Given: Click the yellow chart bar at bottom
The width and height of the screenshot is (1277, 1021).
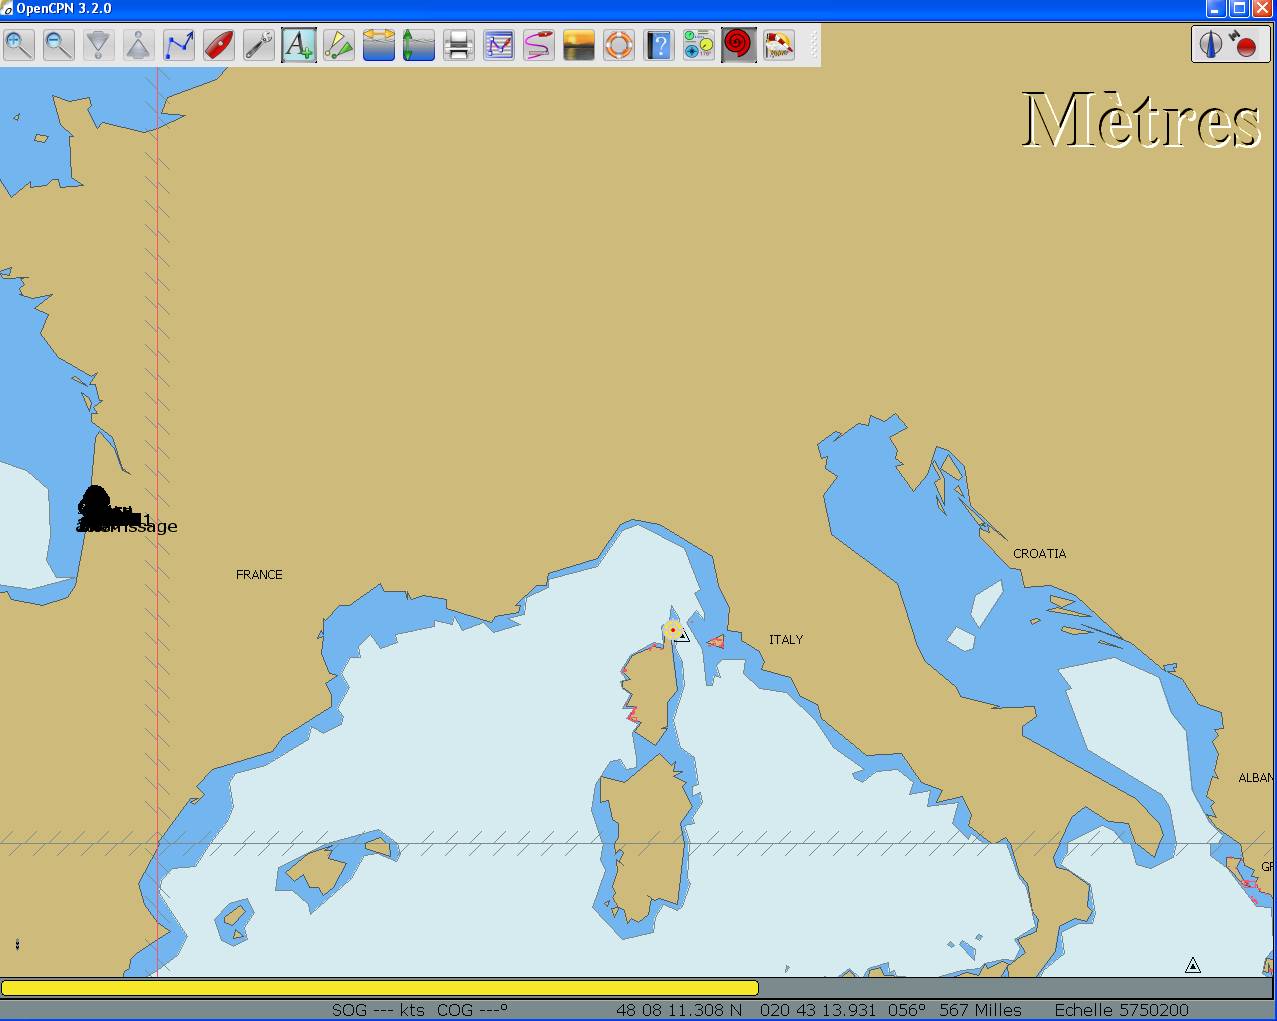Looking at the screenshot, I should (380, 988).
